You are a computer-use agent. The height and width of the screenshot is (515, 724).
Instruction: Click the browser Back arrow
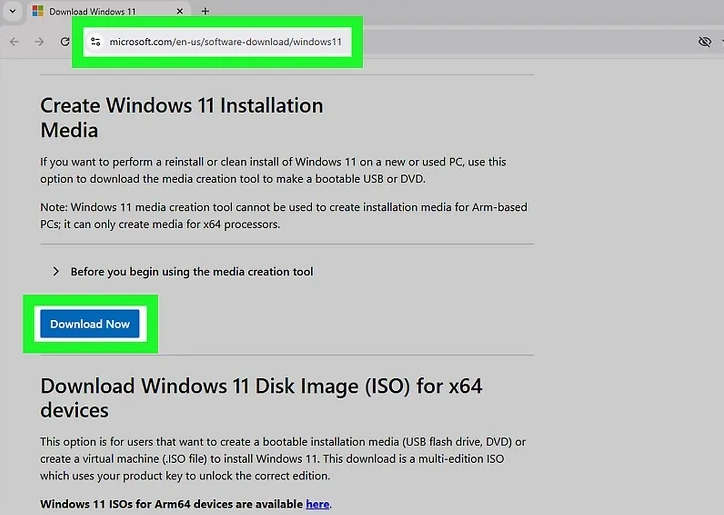(x=14, y=41)
